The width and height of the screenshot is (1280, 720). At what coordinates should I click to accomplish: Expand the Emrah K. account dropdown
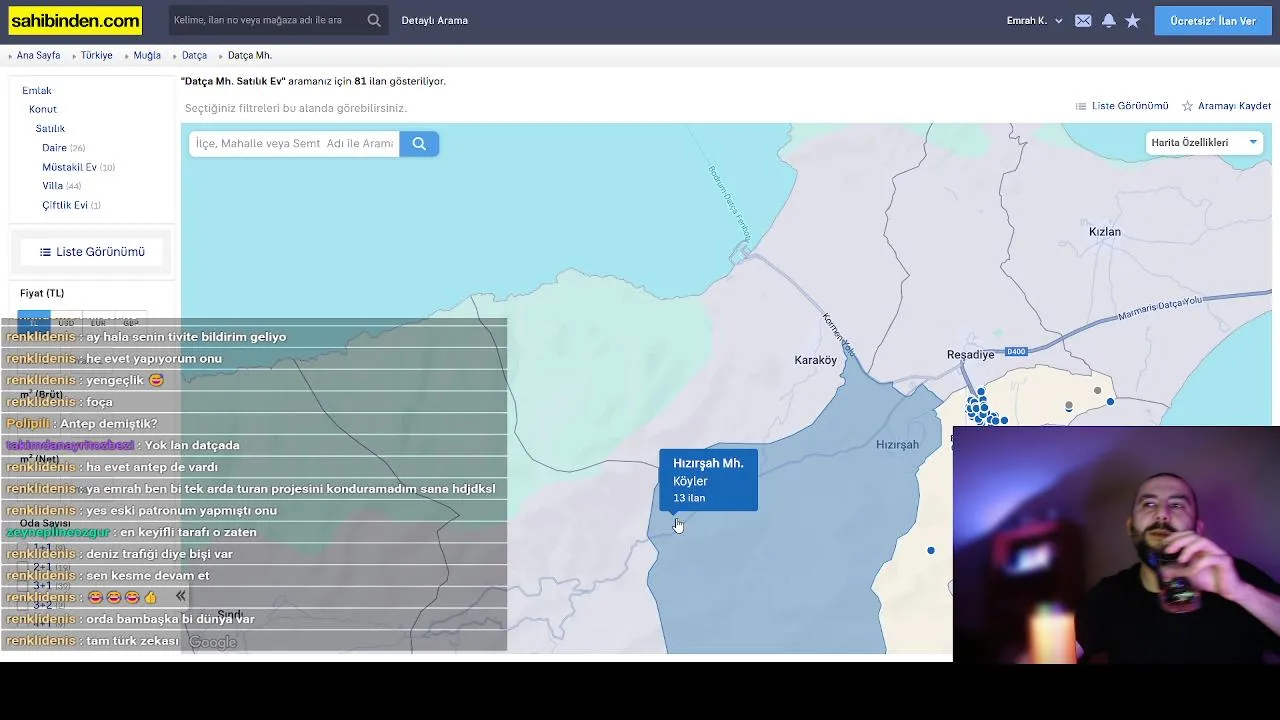(1034, 21)
